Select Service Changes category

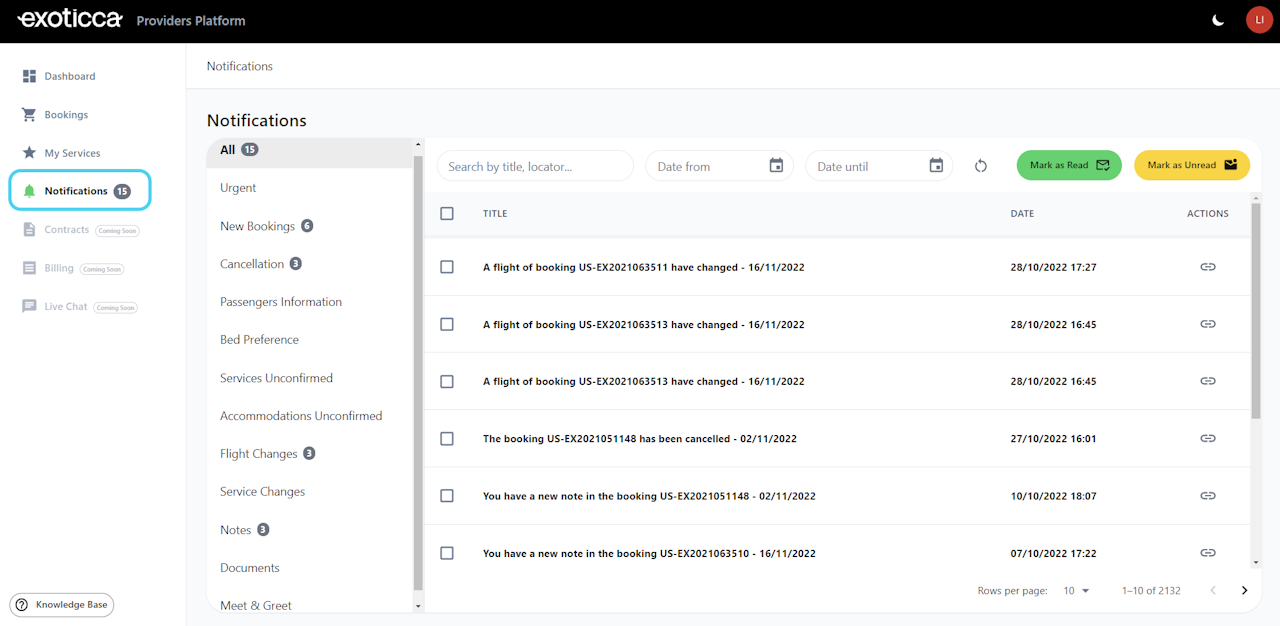pyautogui.click(x=310, y=492)
